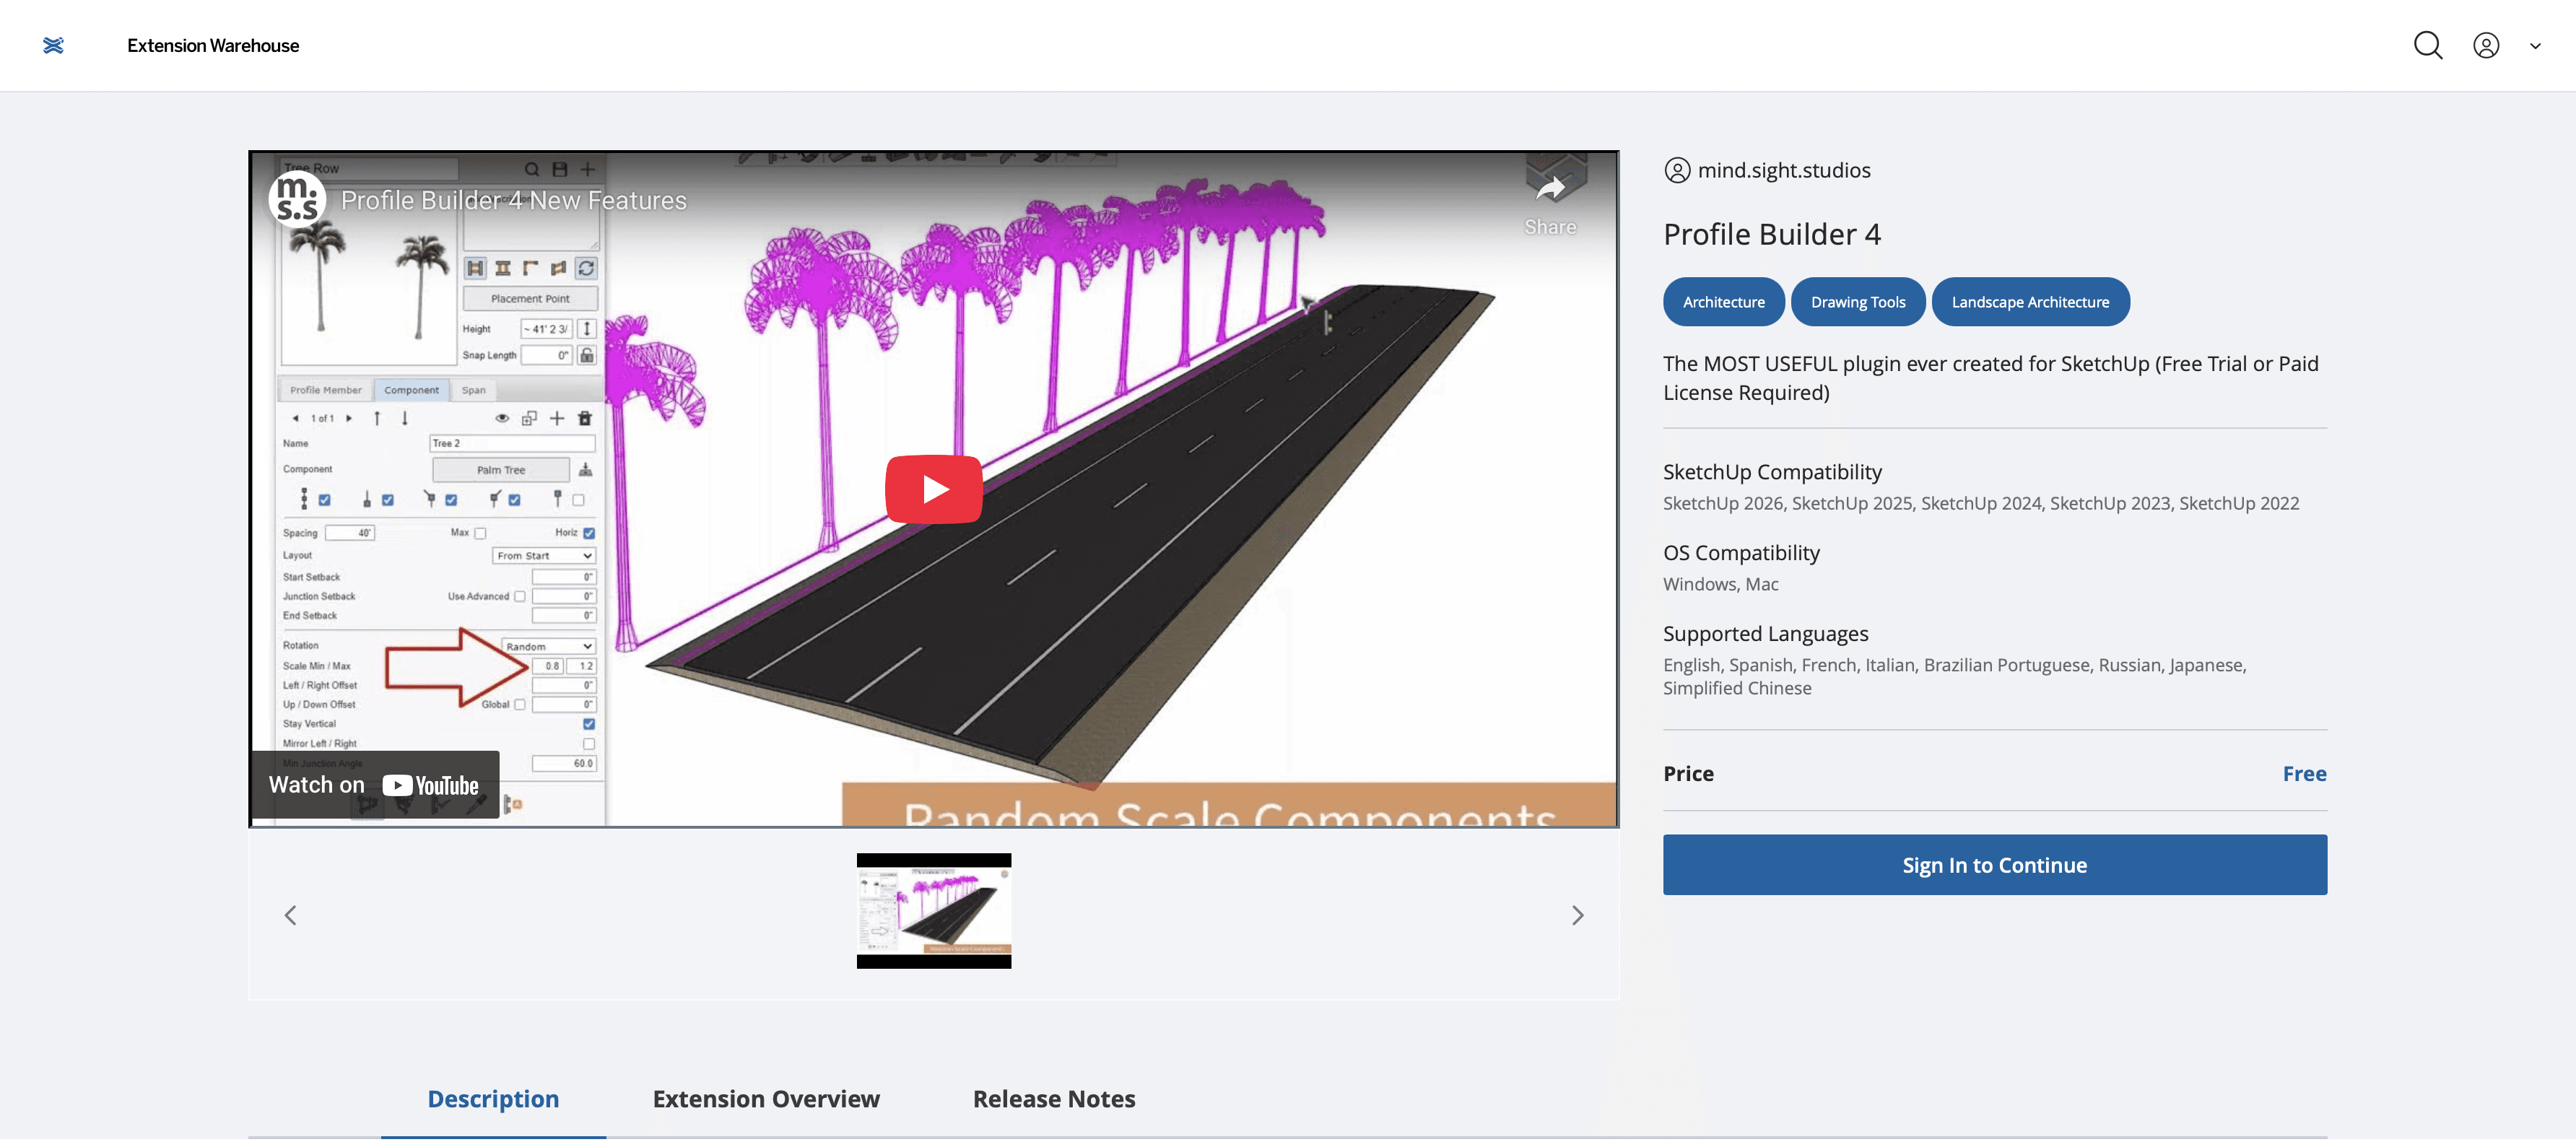Open the Release Notes tab

coord(1053,1098)
